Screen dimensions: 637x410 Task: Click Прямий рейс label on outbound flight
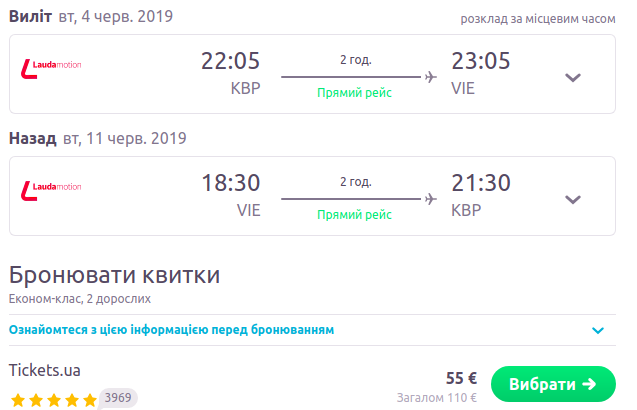(x=354, y=92)
